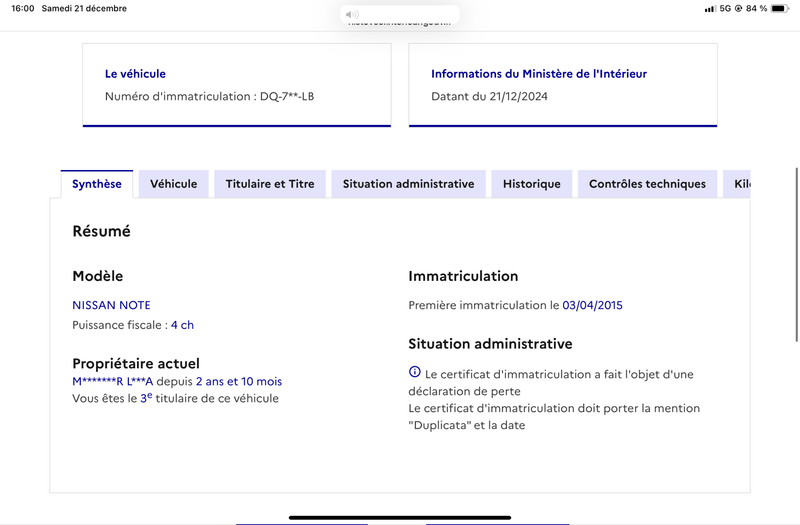Tap the cellular signal bars icon
Image resolution: width=800 pixels, height=525 pixels.
point(710,9)
